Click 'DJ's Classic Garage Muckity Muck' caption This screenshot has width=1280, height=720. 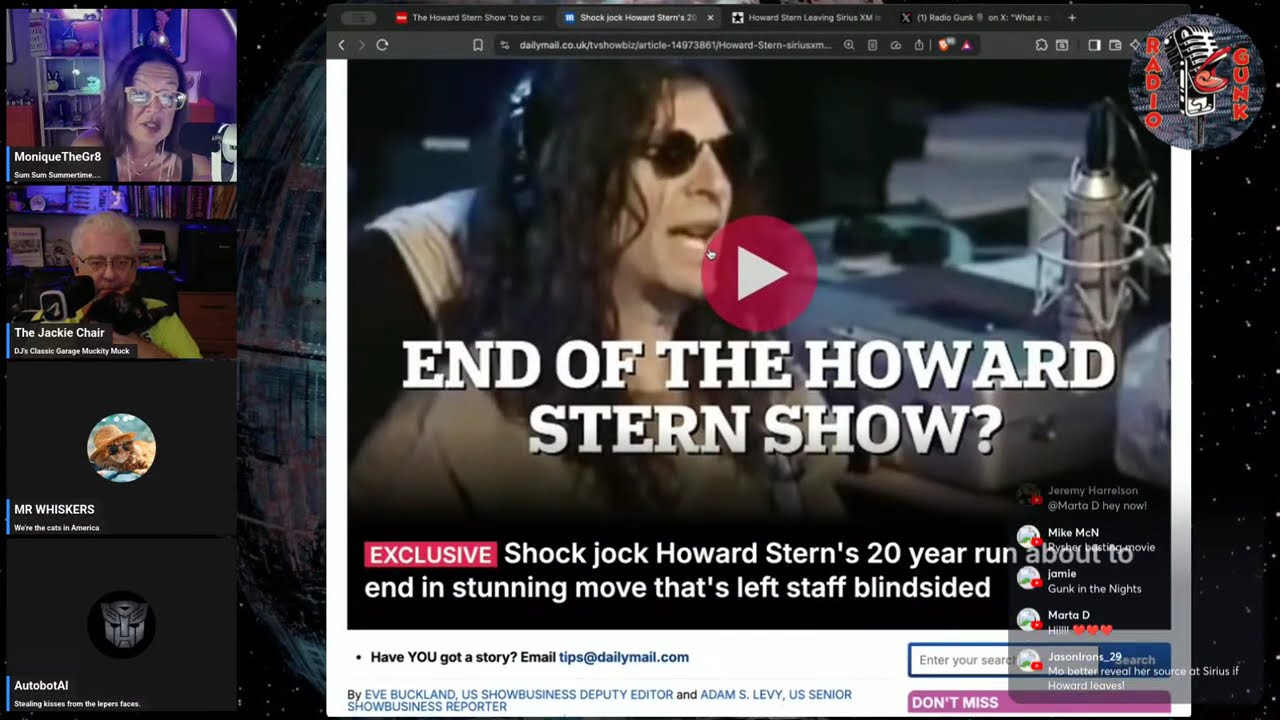[72, 351]
